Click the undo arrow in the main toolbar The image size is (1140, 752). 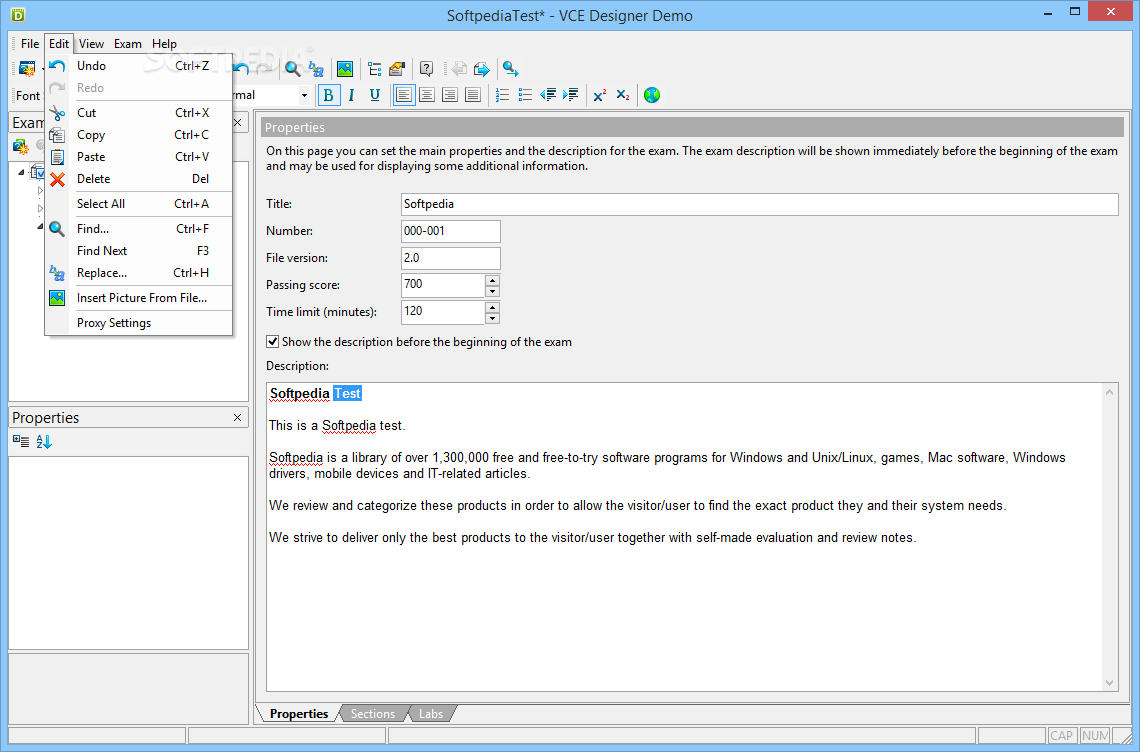(x=241, y=69)
